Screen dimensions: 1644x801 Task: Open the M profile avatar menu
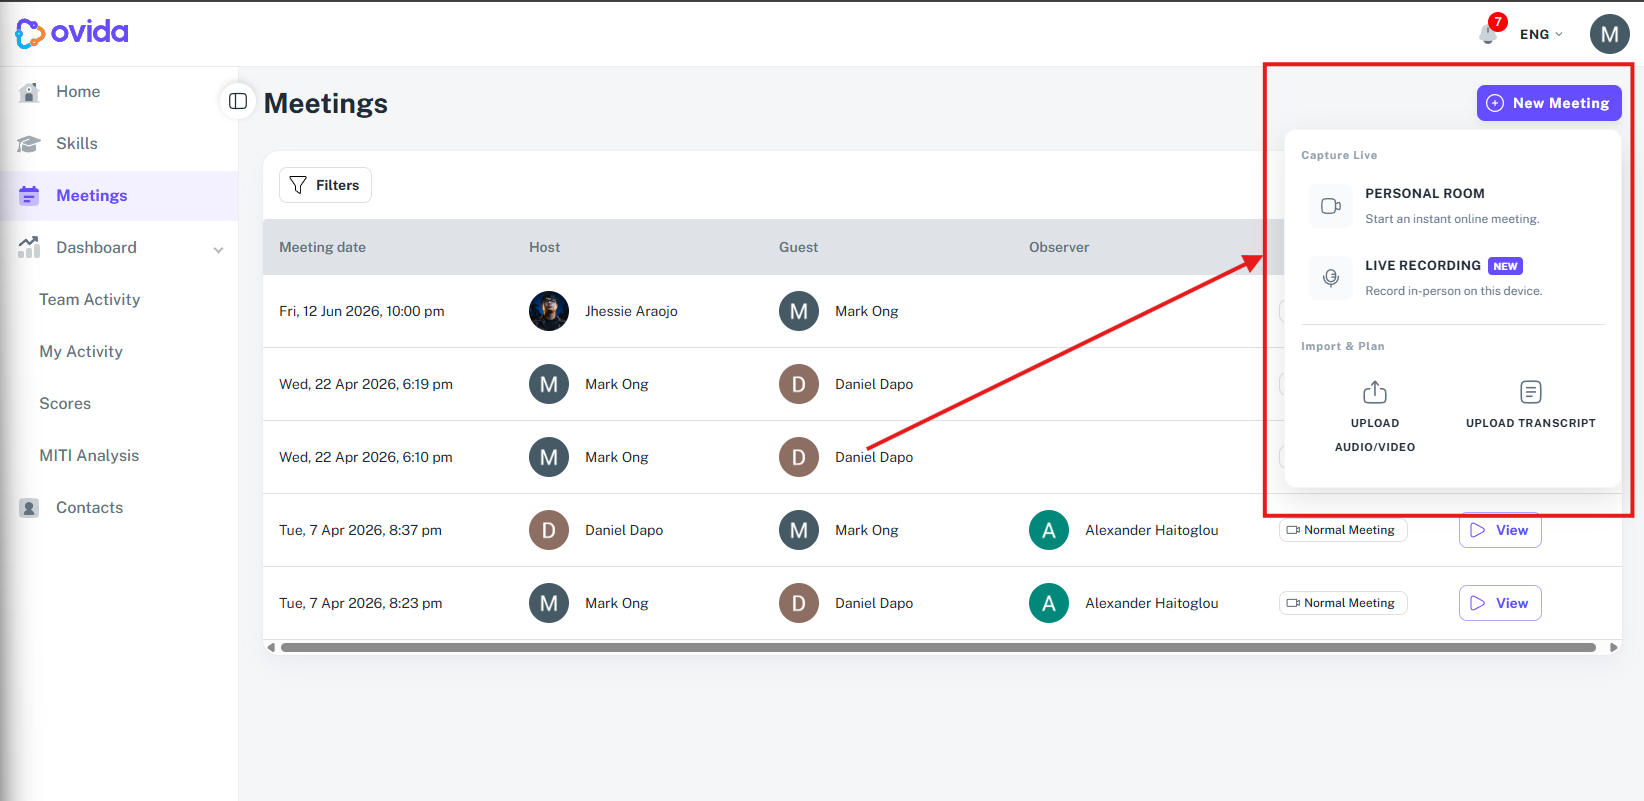1610,34
